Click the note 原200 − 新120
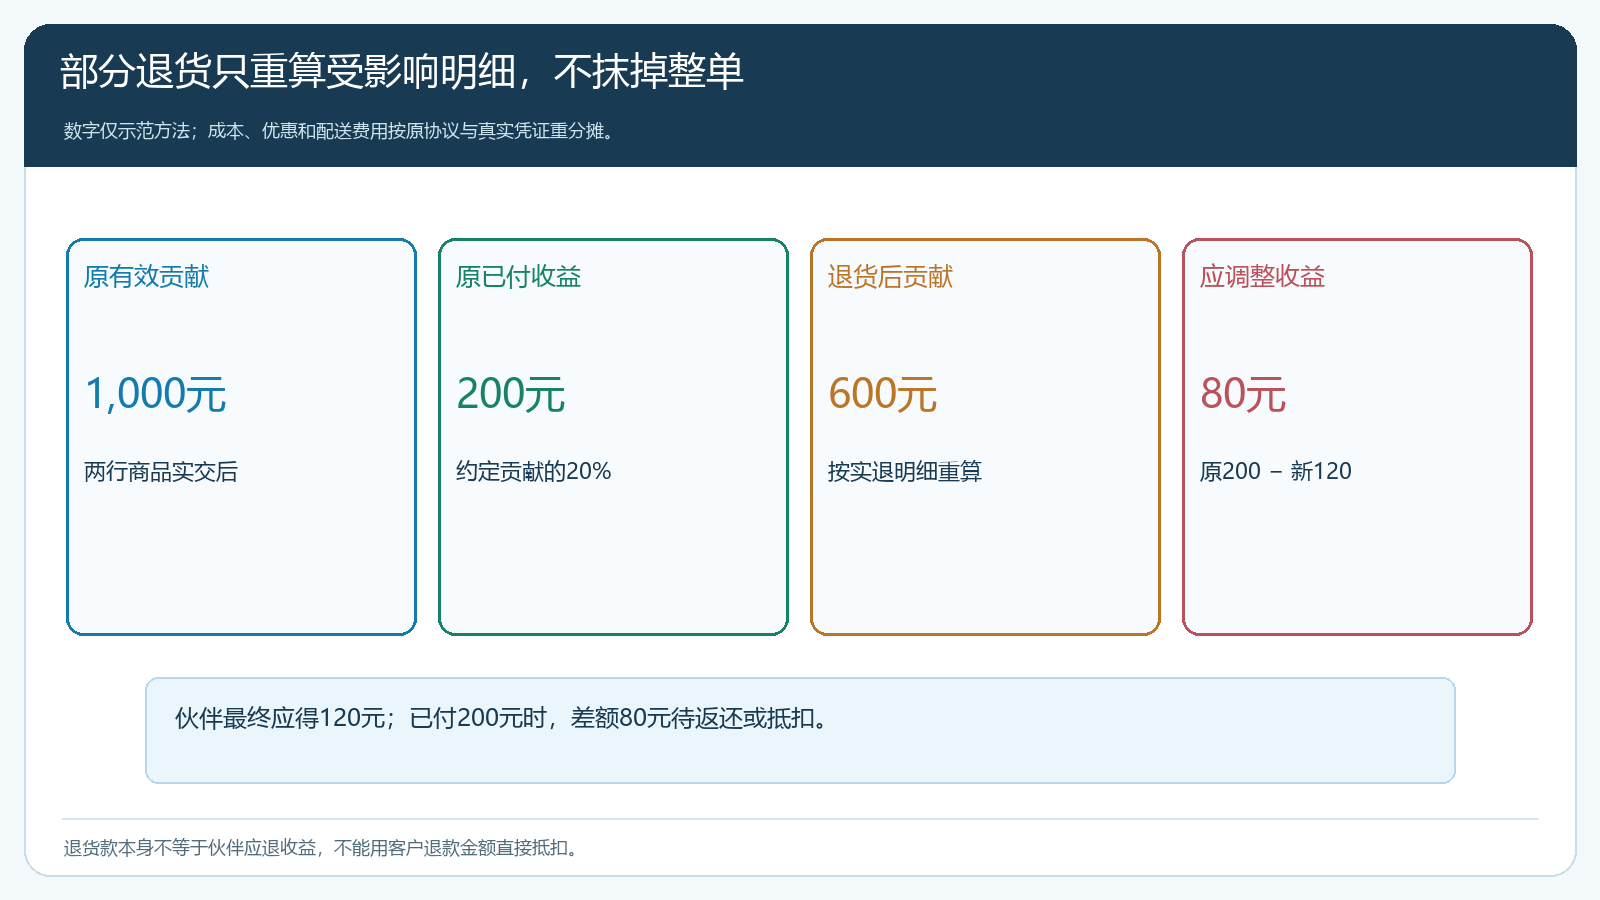1600x900 pixels. pos(1275,471)
